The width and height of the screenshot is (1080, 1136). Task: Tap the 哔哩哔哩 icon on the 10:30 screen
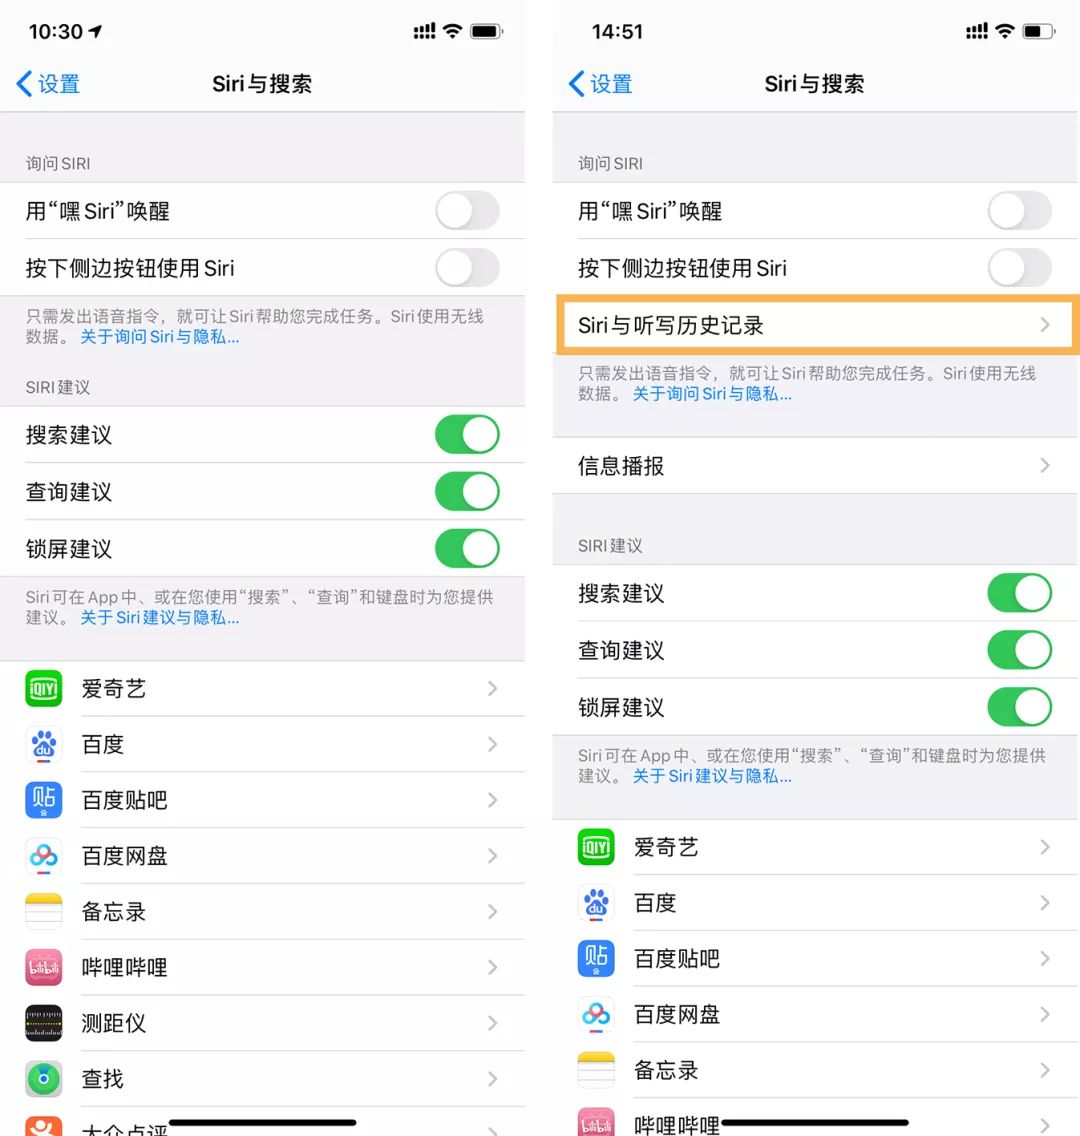pyautogui.click(x=43, y=967)
